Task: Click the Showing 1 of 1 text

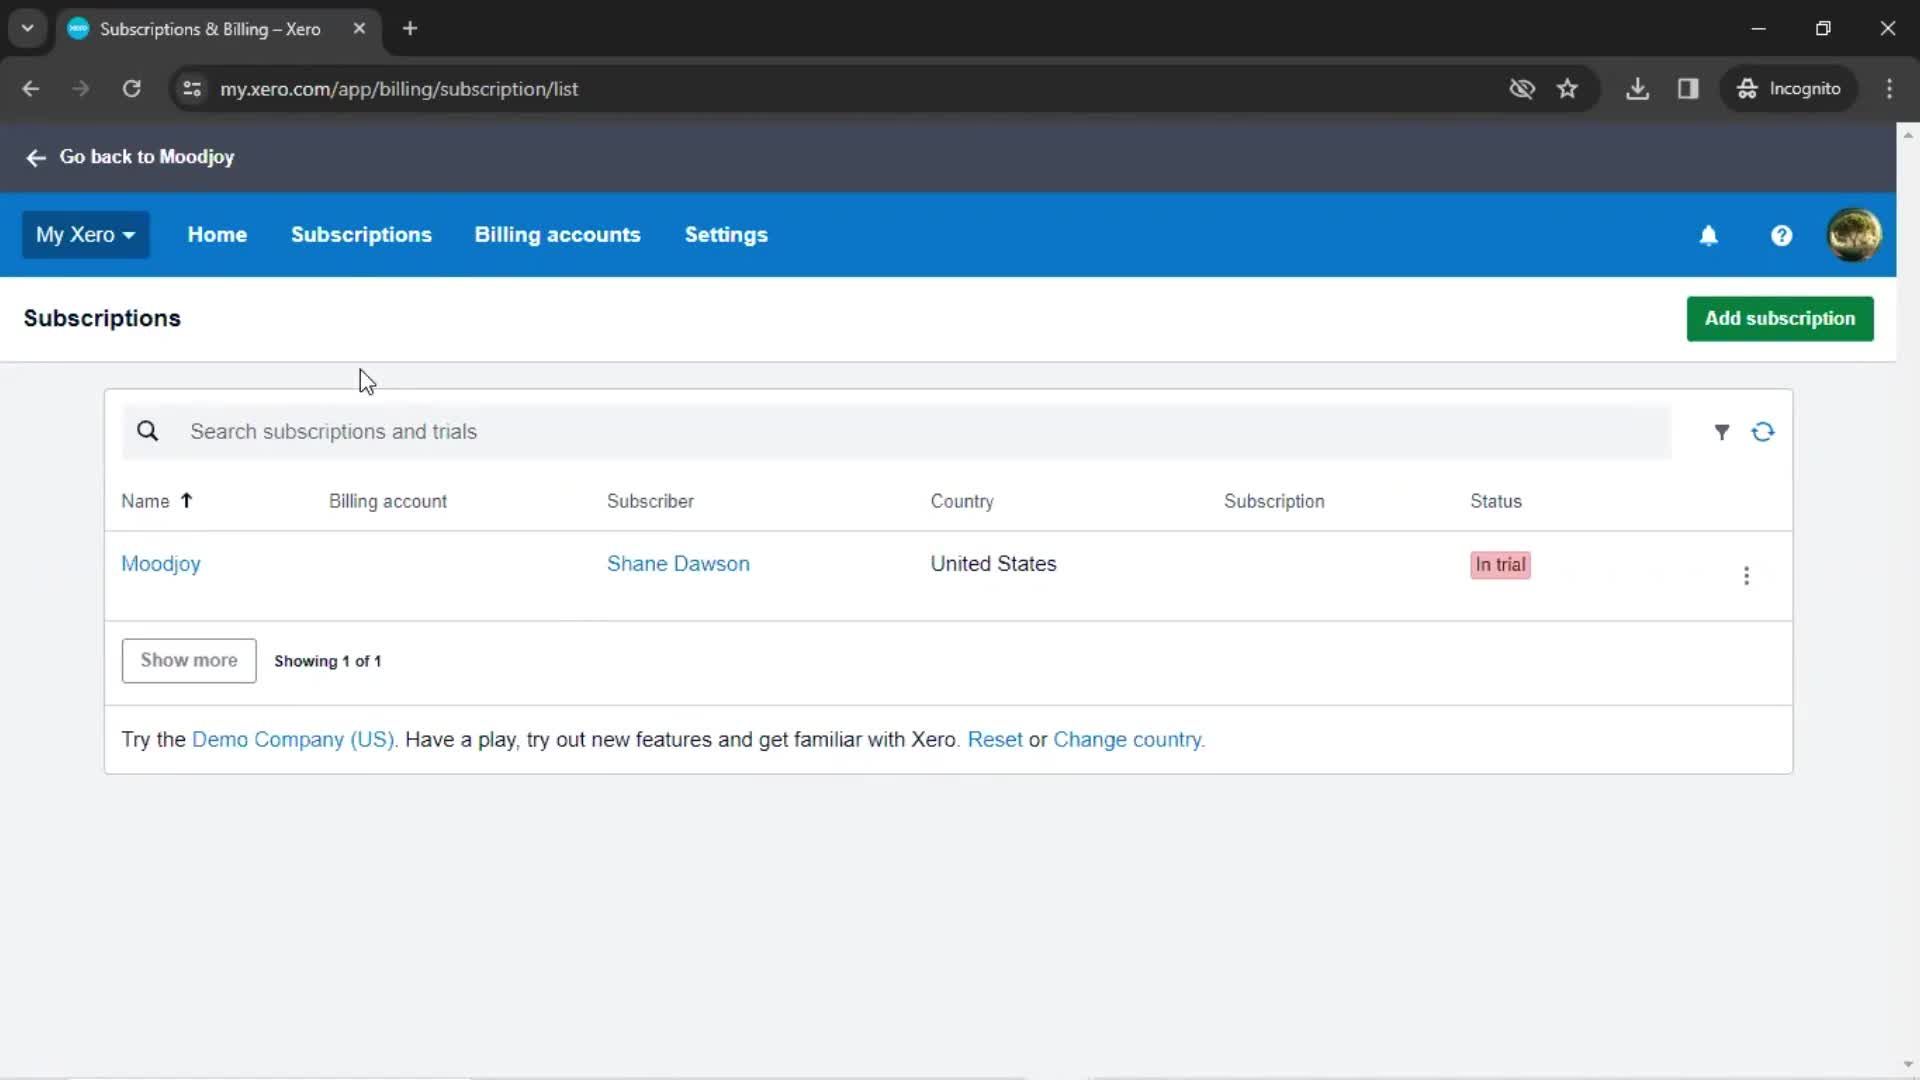Action: (327, 661)
